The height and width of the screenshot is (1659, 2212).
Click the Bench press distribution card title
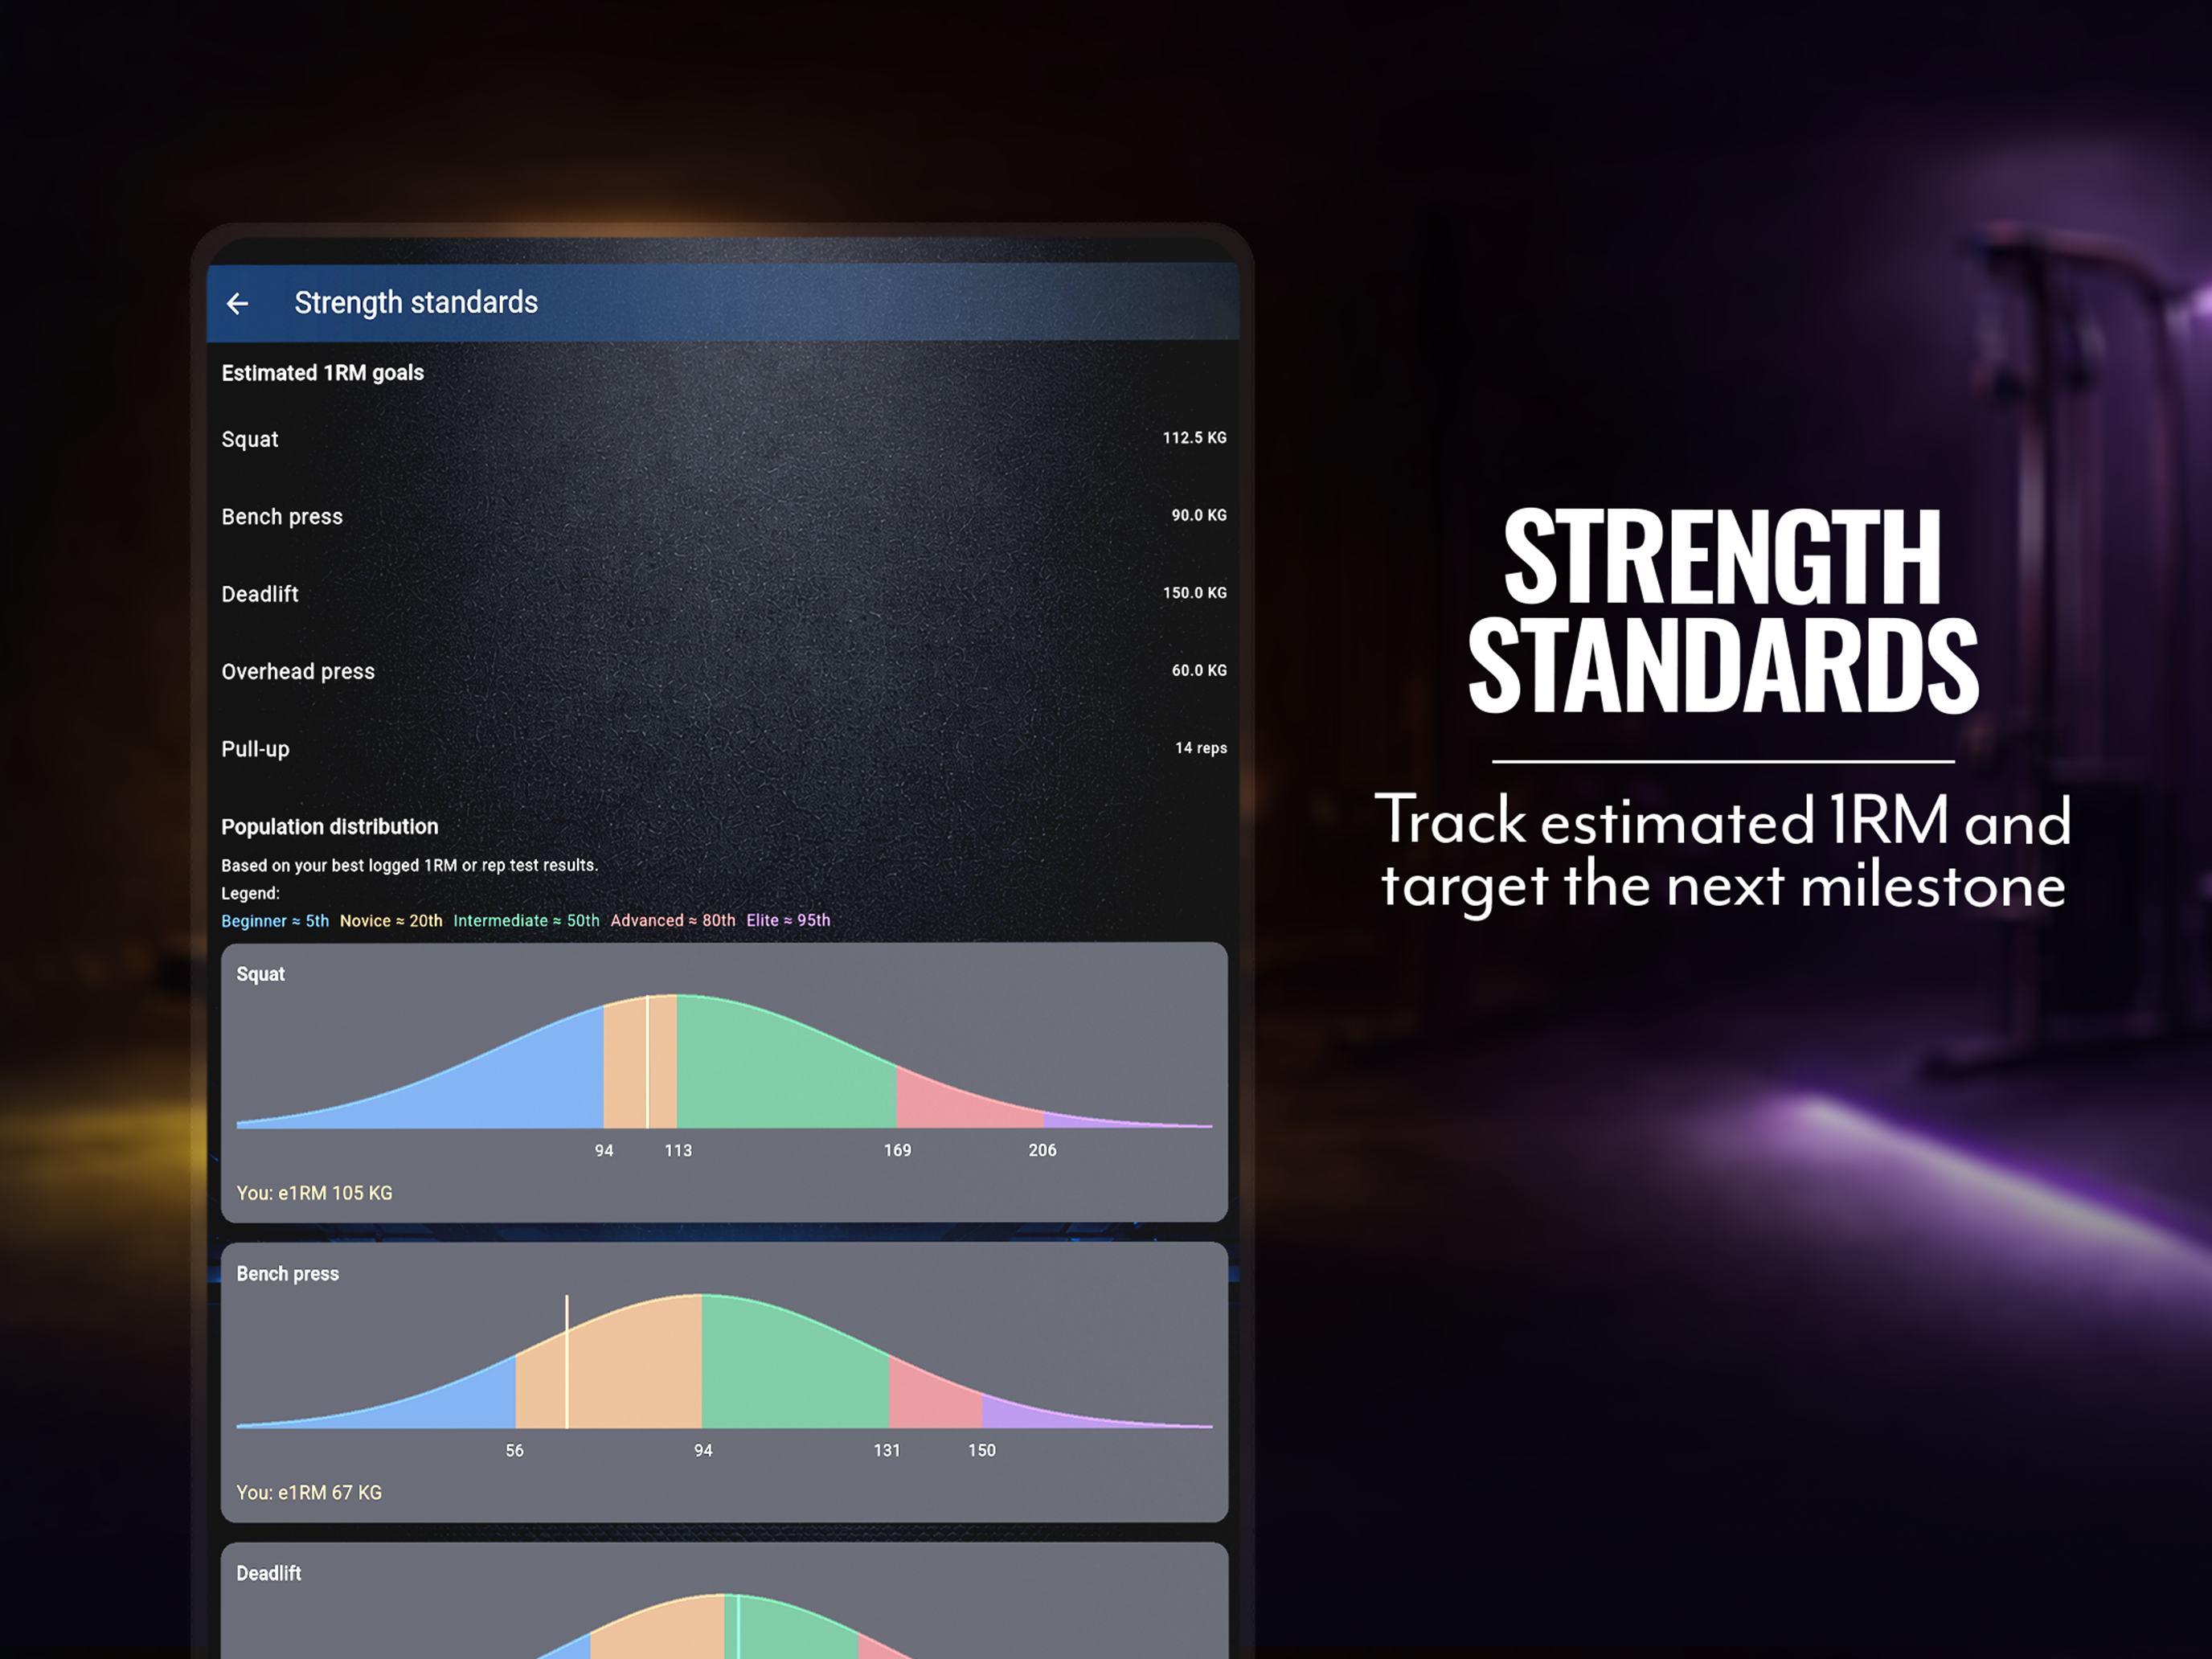tap(287, 1274)
